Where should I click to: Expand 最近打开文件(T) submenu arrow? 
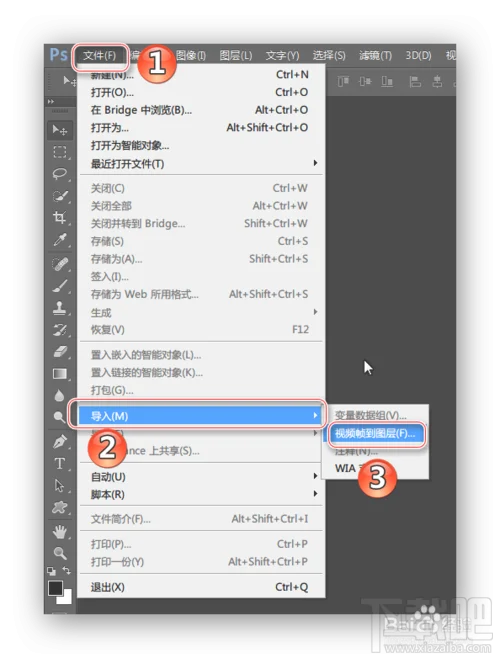click(315, 163)
